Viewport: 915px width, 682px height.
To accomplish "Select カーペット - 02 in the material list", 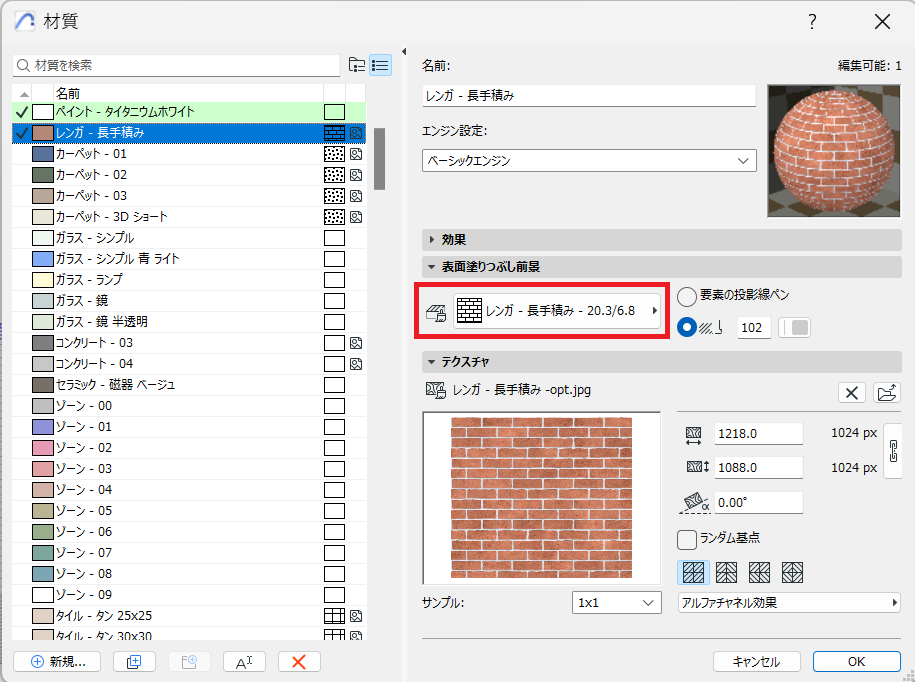I will (91, 175).
